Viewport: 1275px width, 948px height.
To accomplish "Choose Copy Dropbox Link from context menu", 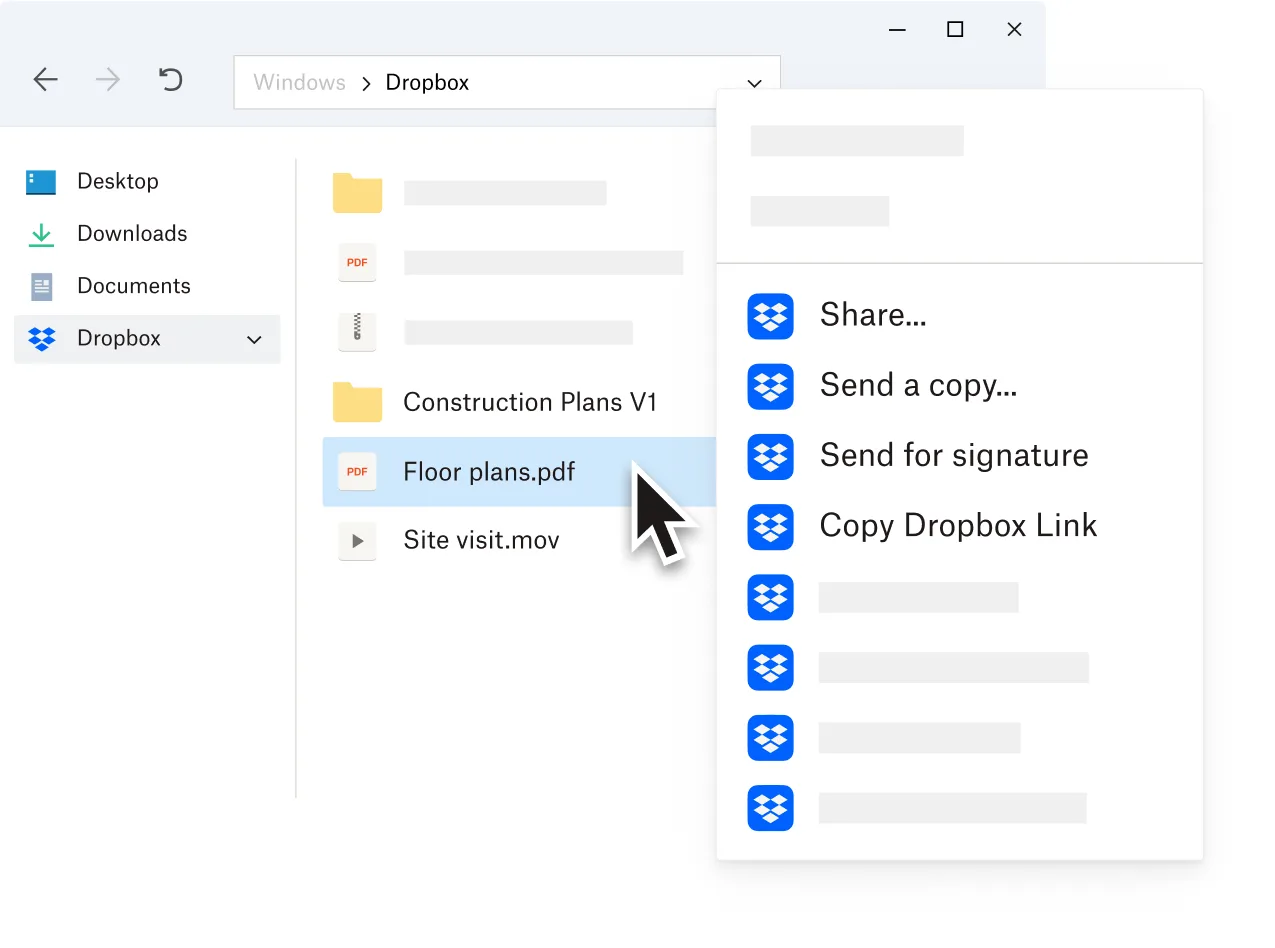I will point(958,526).
